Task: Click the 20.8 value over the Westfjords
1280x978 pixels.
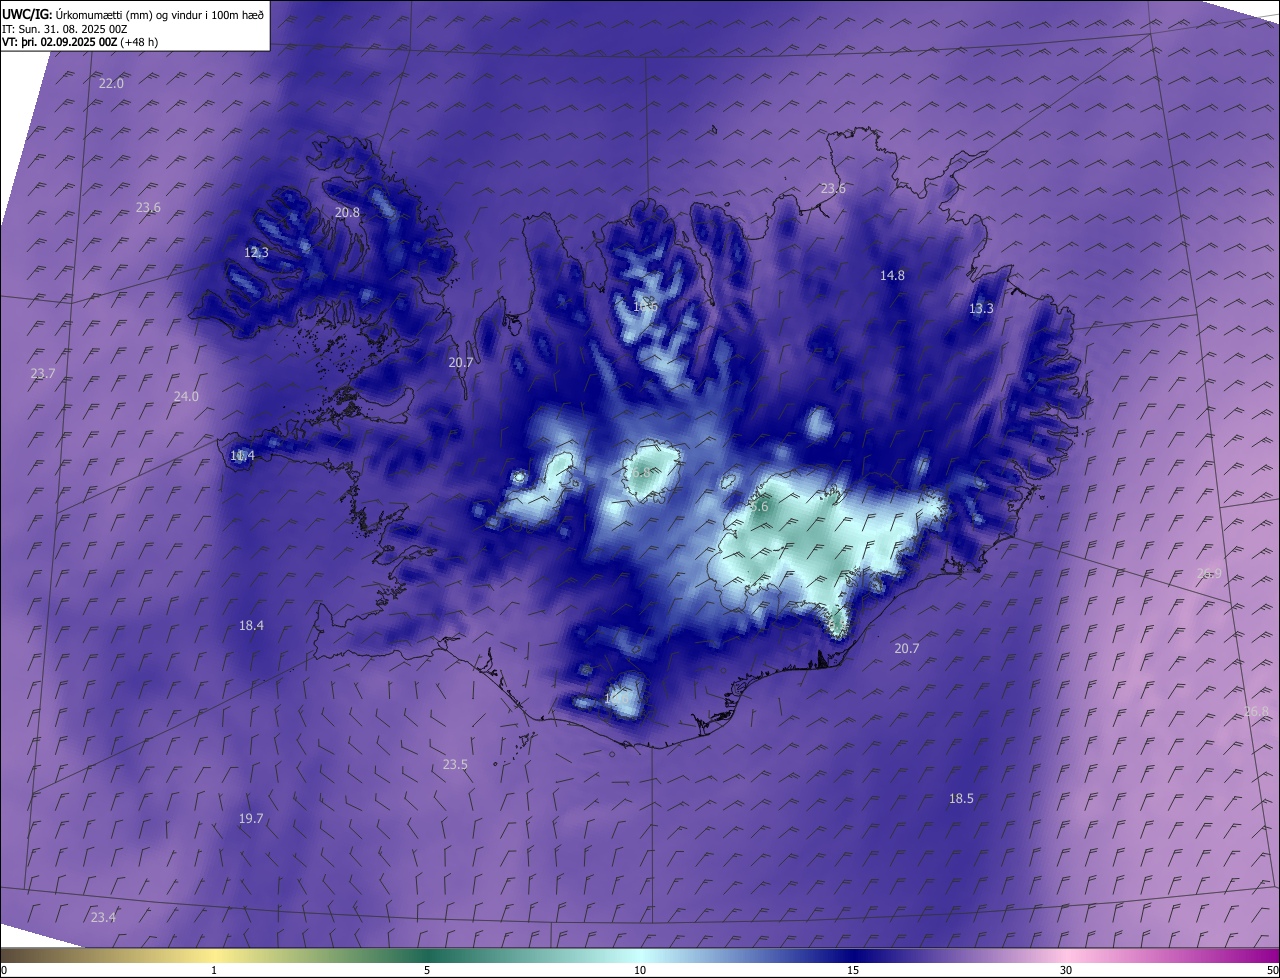Action: [x=347, y=212]
